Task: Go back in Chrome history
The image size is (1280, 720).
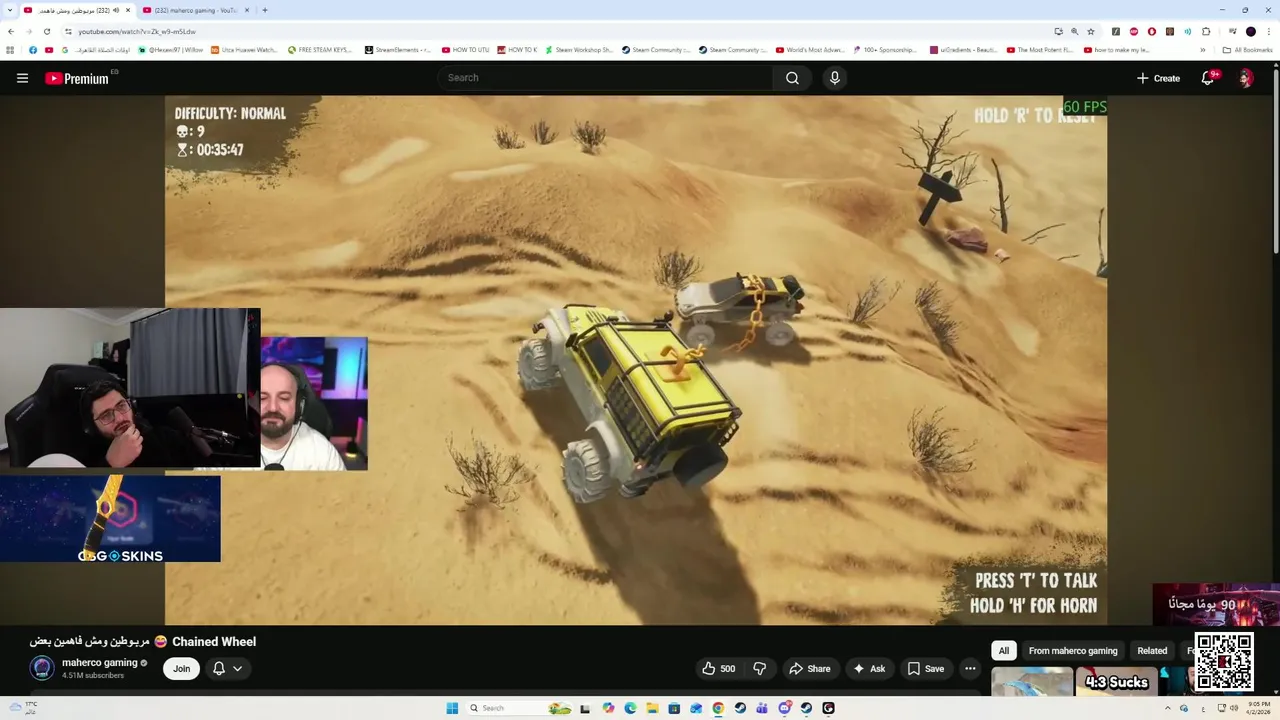Action: (11, 31)
